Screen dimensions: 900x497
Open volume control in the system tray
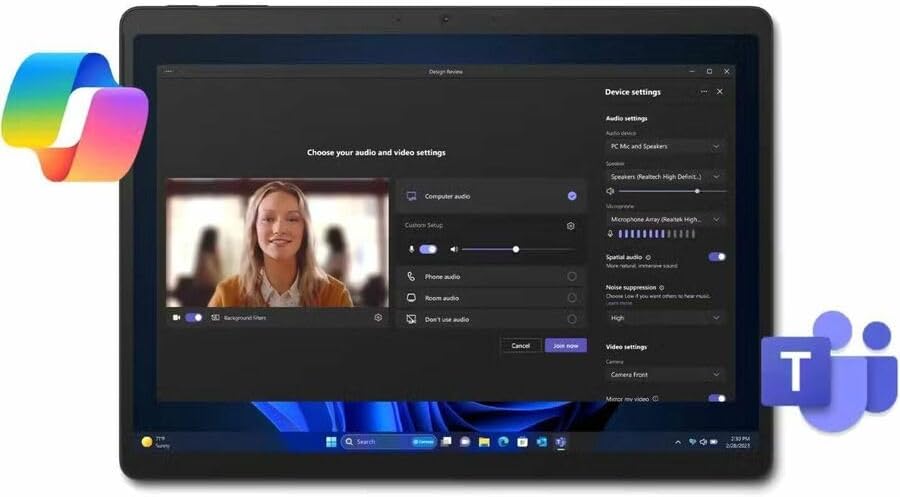coord(703,442)
